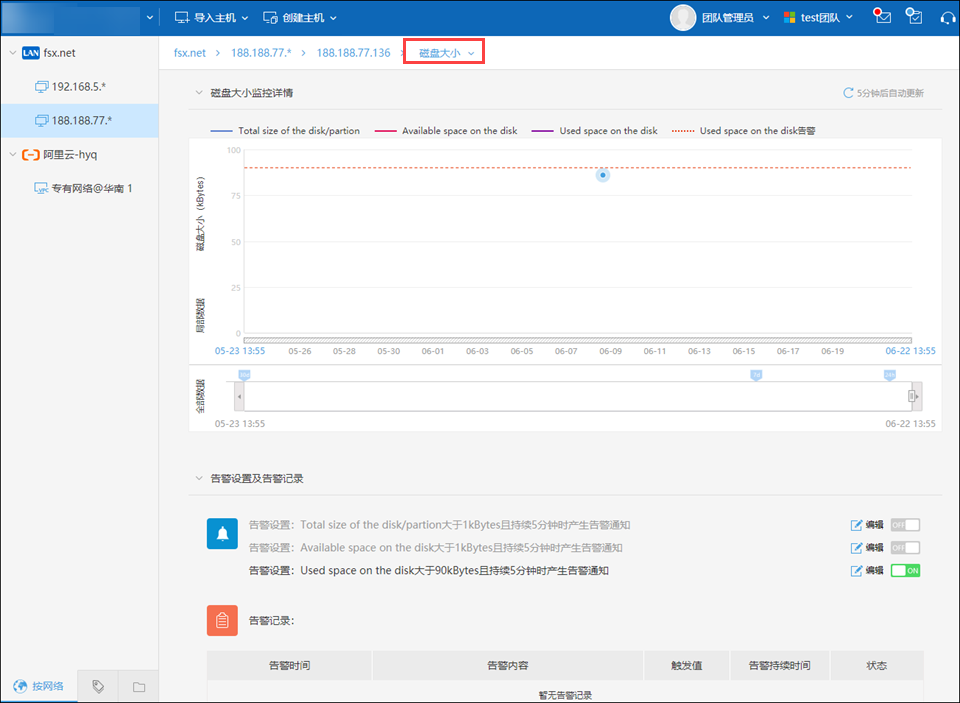Click edit icon for Total size alarm

point(856,525)
